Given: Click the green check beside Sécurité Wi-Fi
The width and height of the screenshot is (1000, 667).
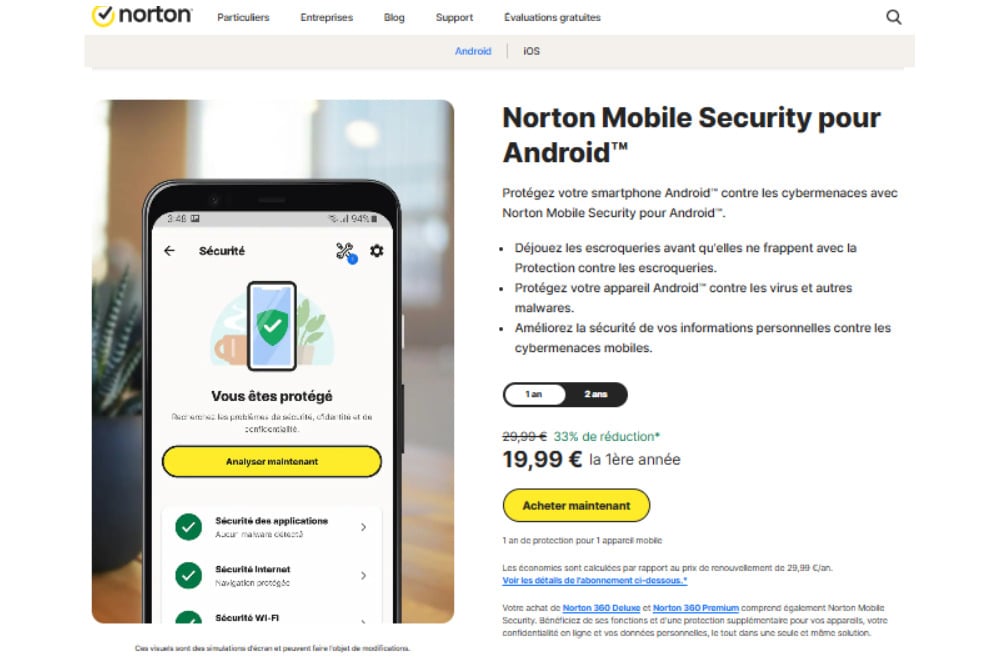Looking at the screenshot, I should [188, 619].
